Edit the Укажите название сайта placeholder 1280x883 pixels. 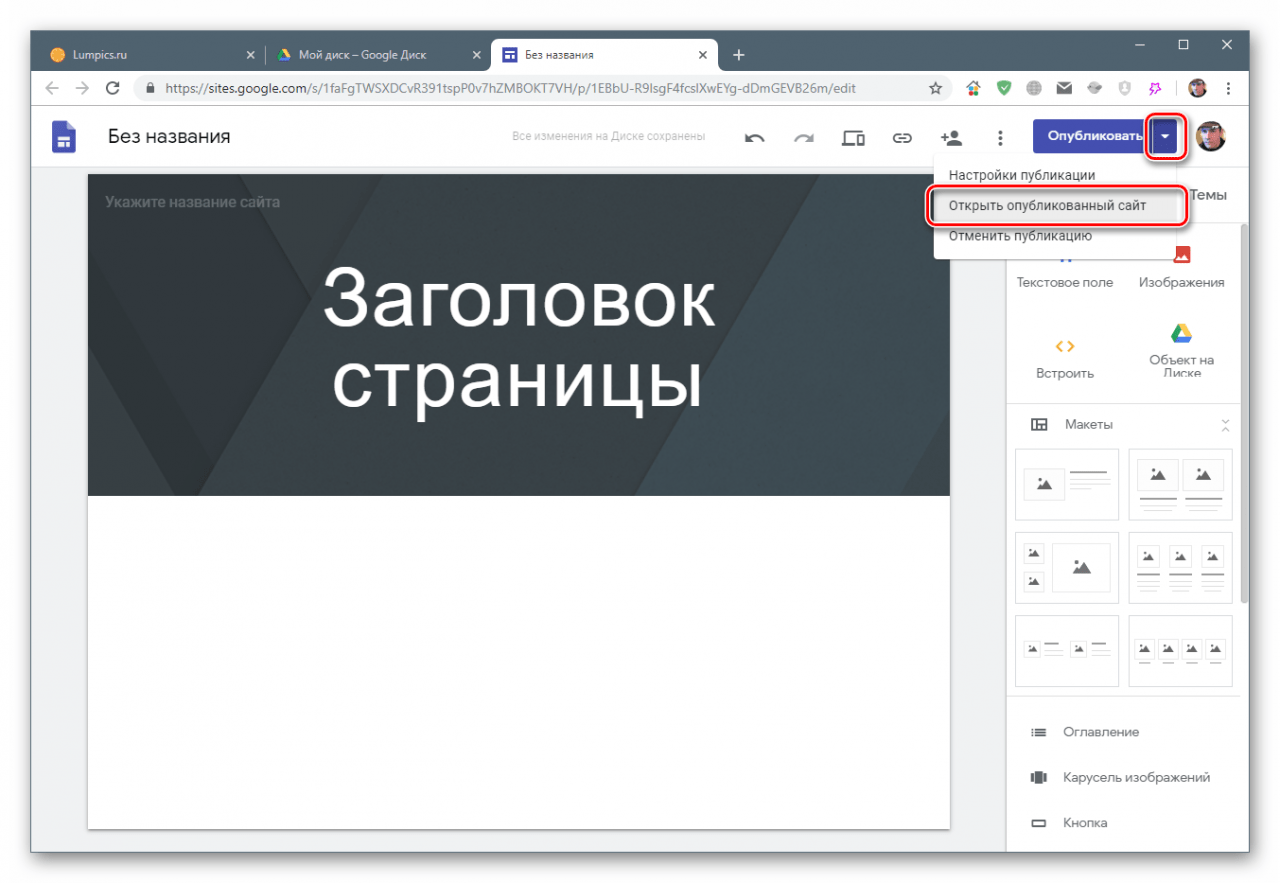[x=192, y=202]
